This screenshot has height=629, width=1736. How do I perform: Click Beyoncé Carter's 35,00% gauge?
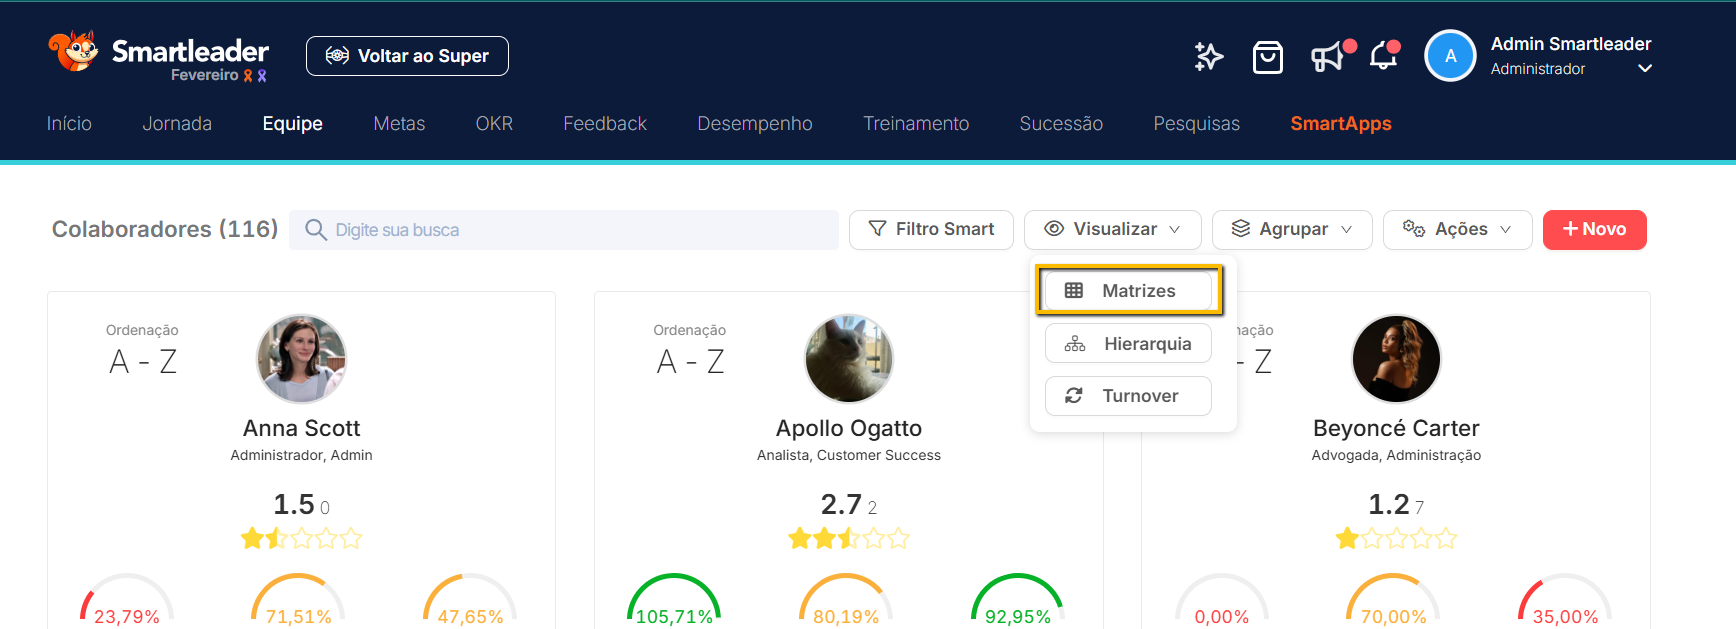[1565, 600]
